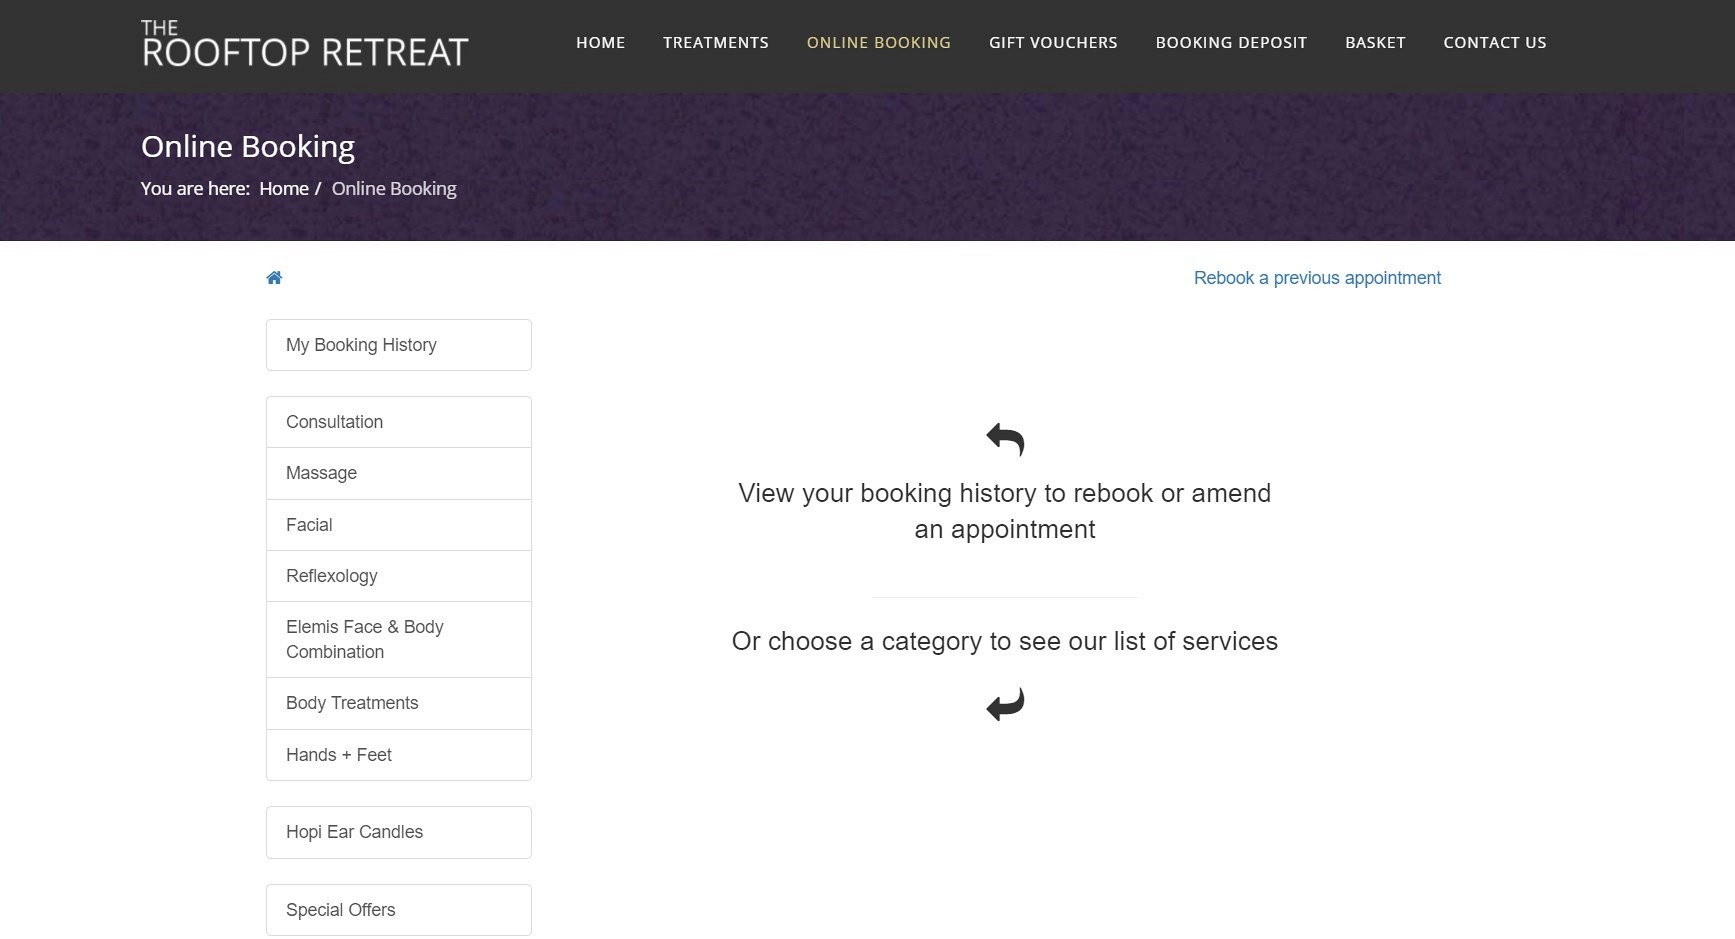Click the Rooftop Retreat logo

[x=305, y=44]
